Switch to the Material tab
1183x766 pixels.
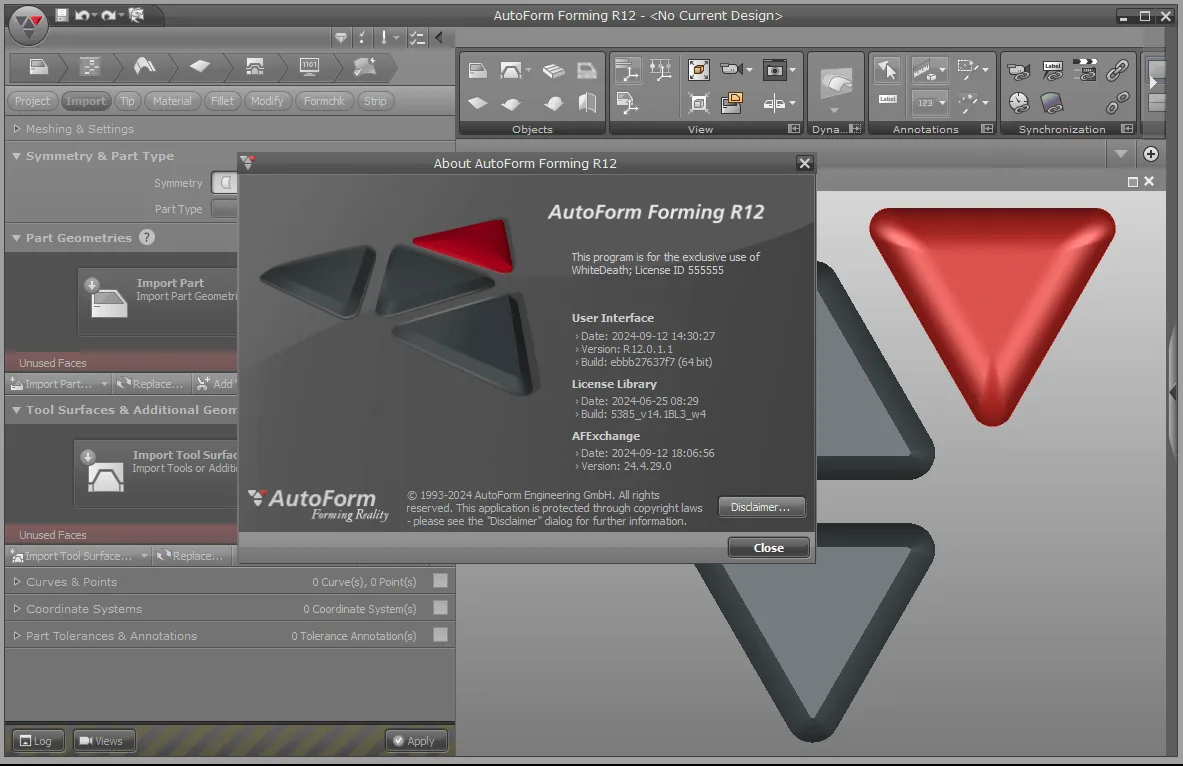[x=172, y=101]
